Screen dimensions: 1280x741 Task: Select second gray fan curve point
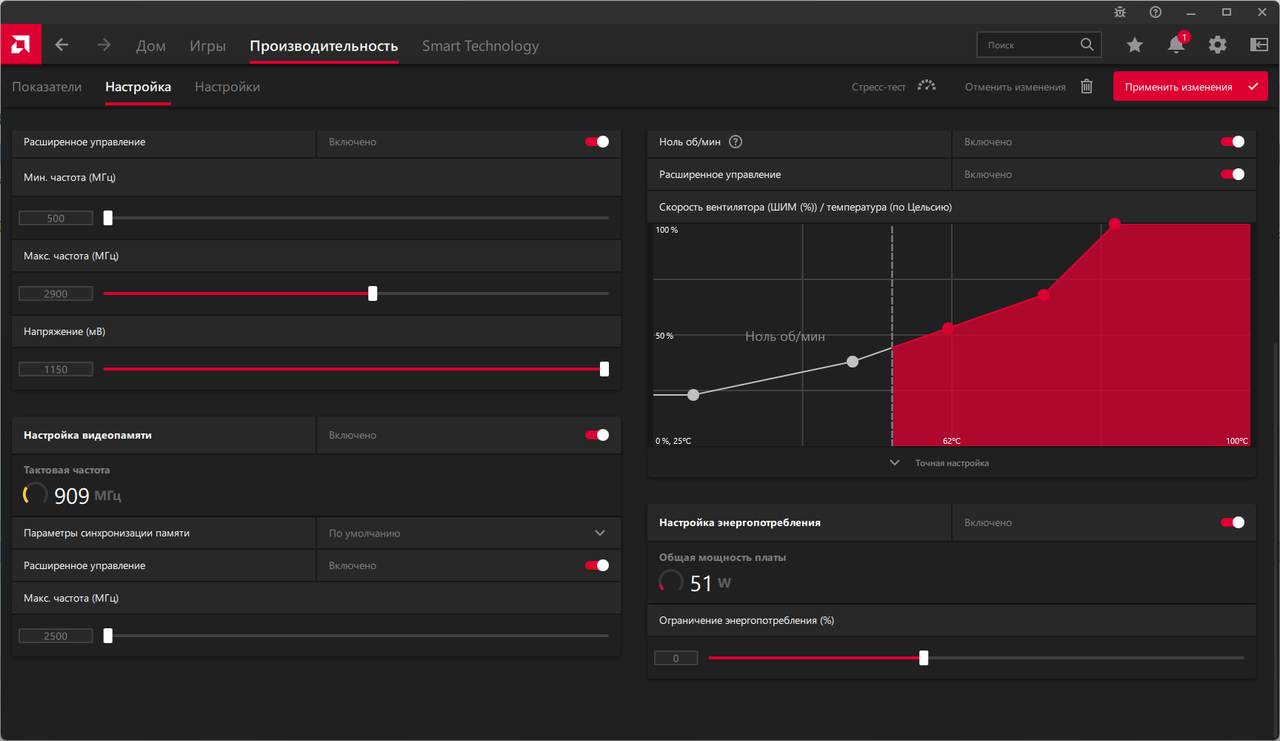coord(852,361)
